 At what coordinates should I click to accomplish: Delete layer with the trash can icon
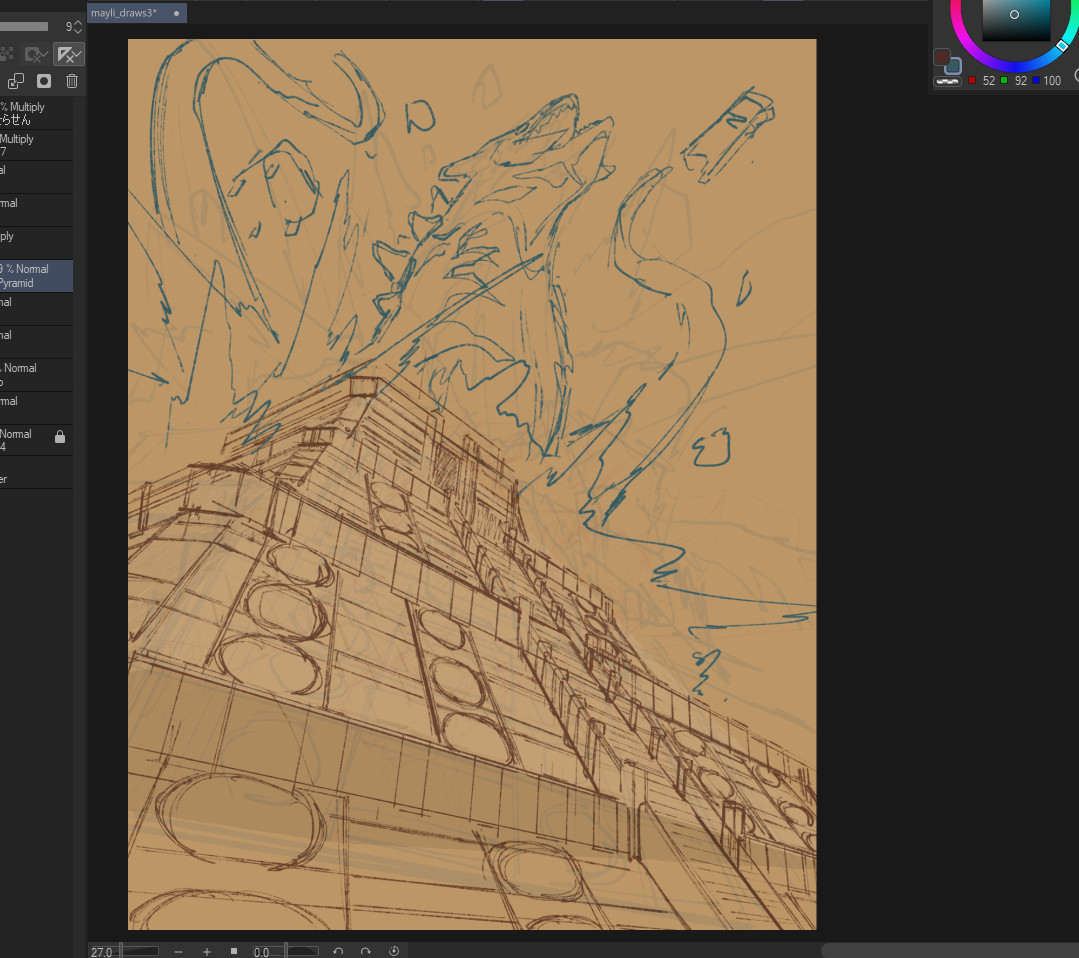72,81
